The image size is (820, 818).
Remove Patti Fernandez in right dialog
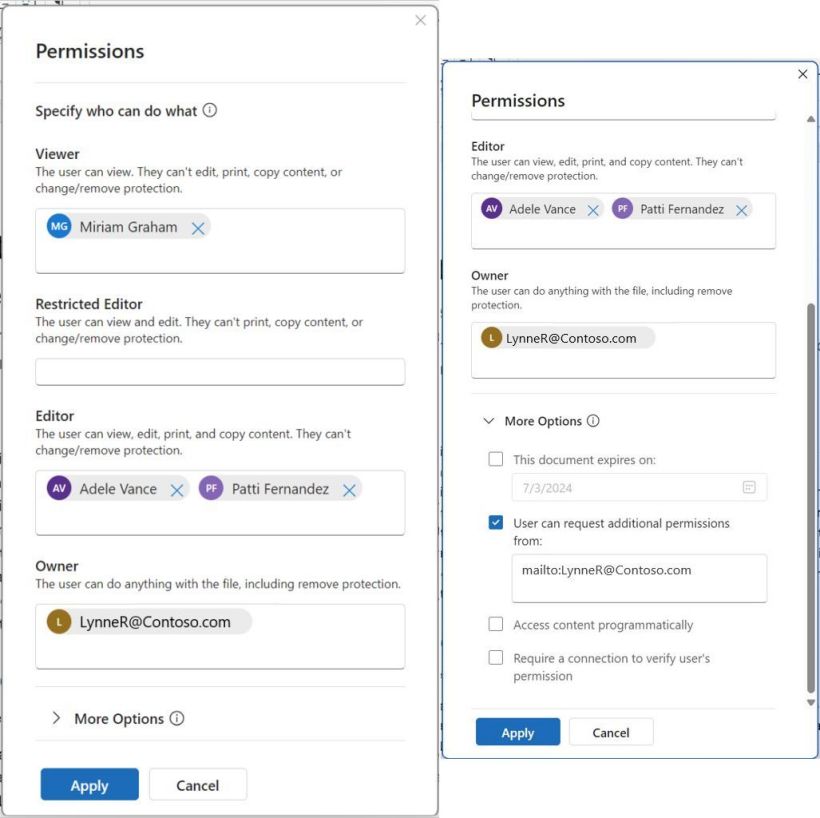point(741,210)
